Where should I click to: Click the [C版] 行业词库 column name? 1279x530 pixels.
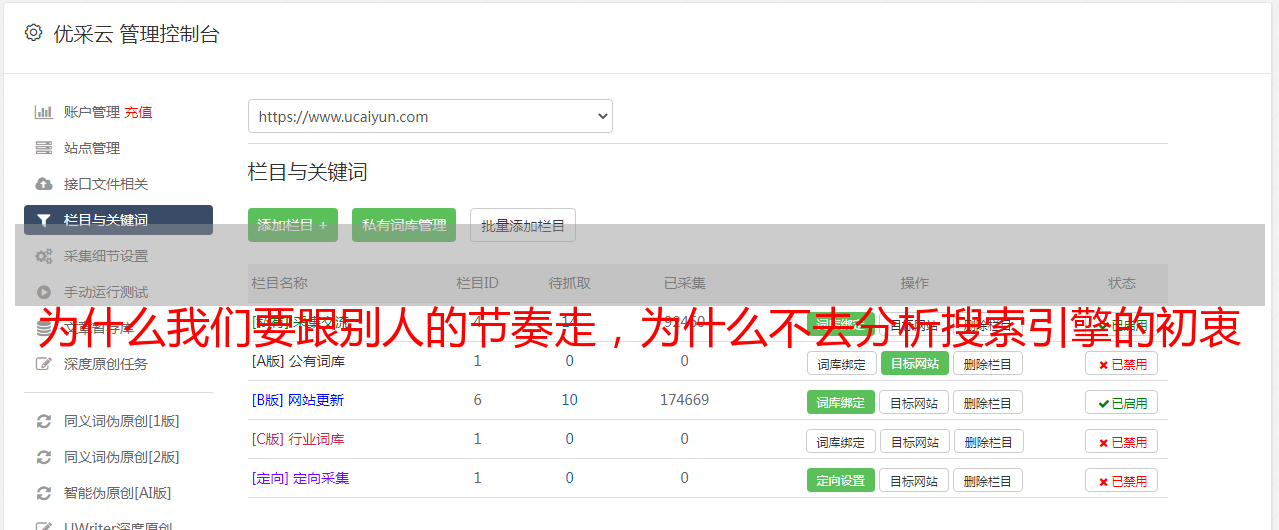tap(298, 439)
